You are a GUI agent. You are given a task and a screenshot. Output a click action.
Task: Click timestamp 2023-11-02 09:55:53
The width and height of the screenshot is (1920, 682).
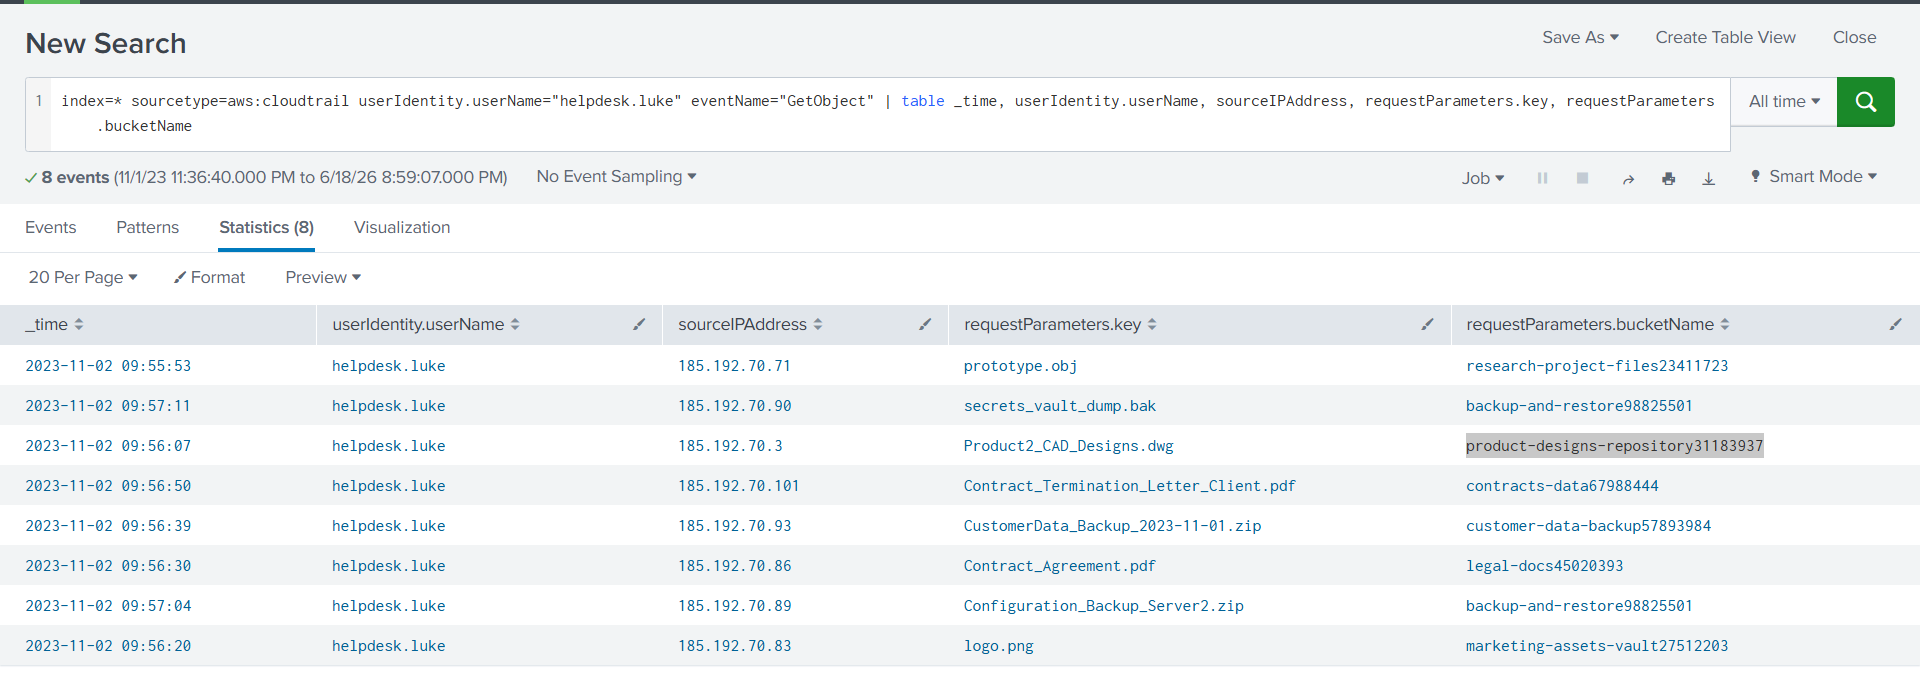tap(108, 366)
